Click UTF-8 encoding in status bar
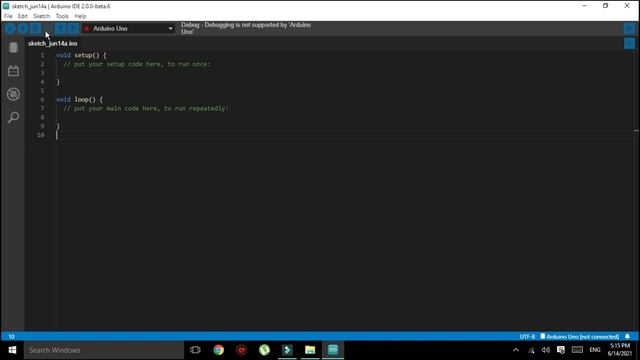 coord(527,337)
